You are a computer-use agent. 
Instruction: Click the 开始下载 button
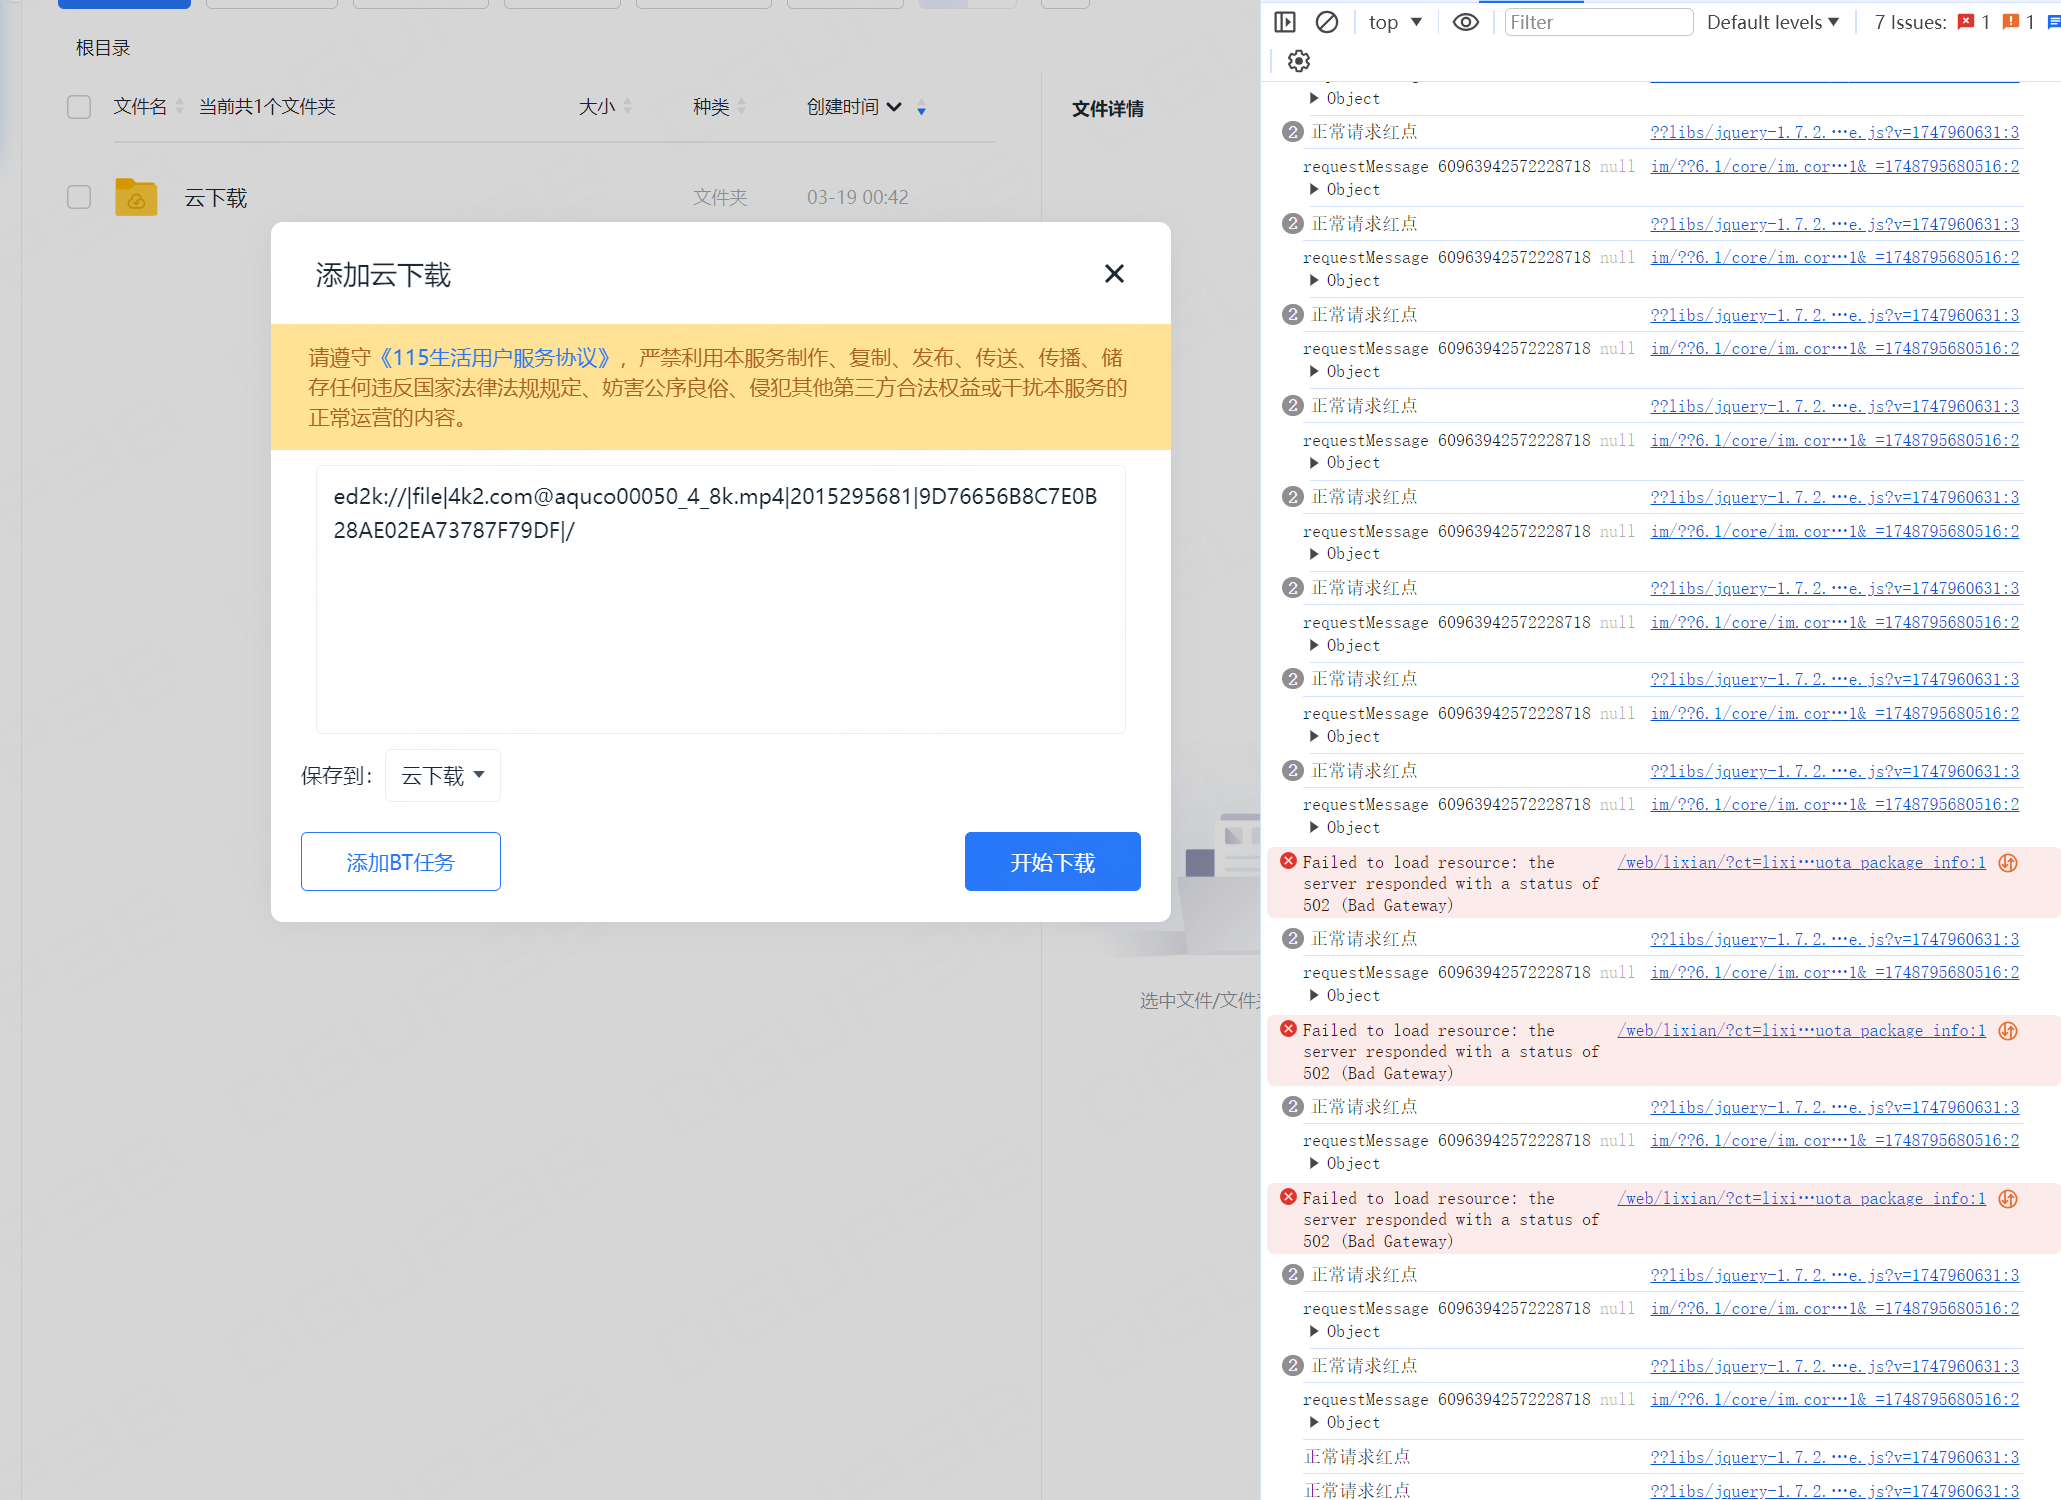tap(1052, 862)
